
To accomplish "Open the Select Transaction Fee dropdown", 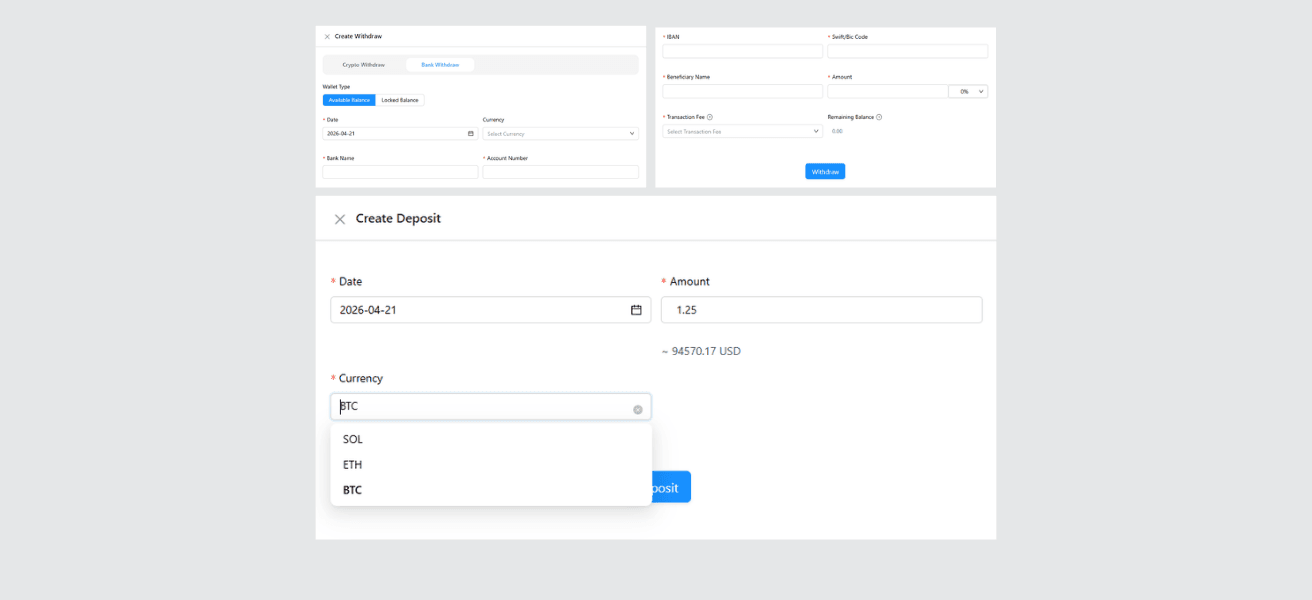I will 742,130.
